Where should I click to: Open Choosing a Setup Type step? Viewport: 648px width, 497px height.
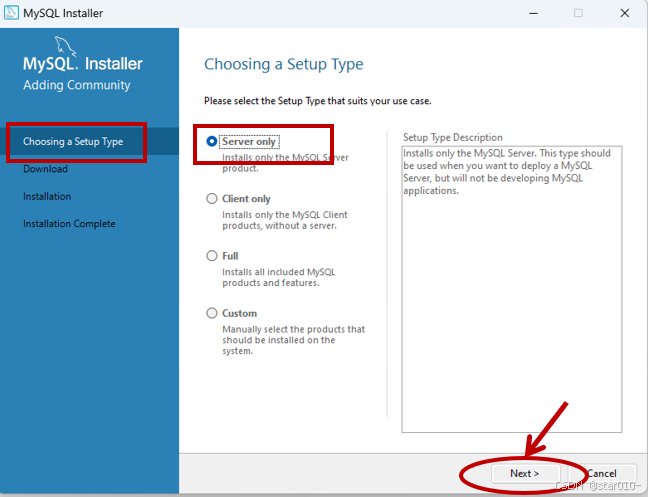tap(89, 141)
